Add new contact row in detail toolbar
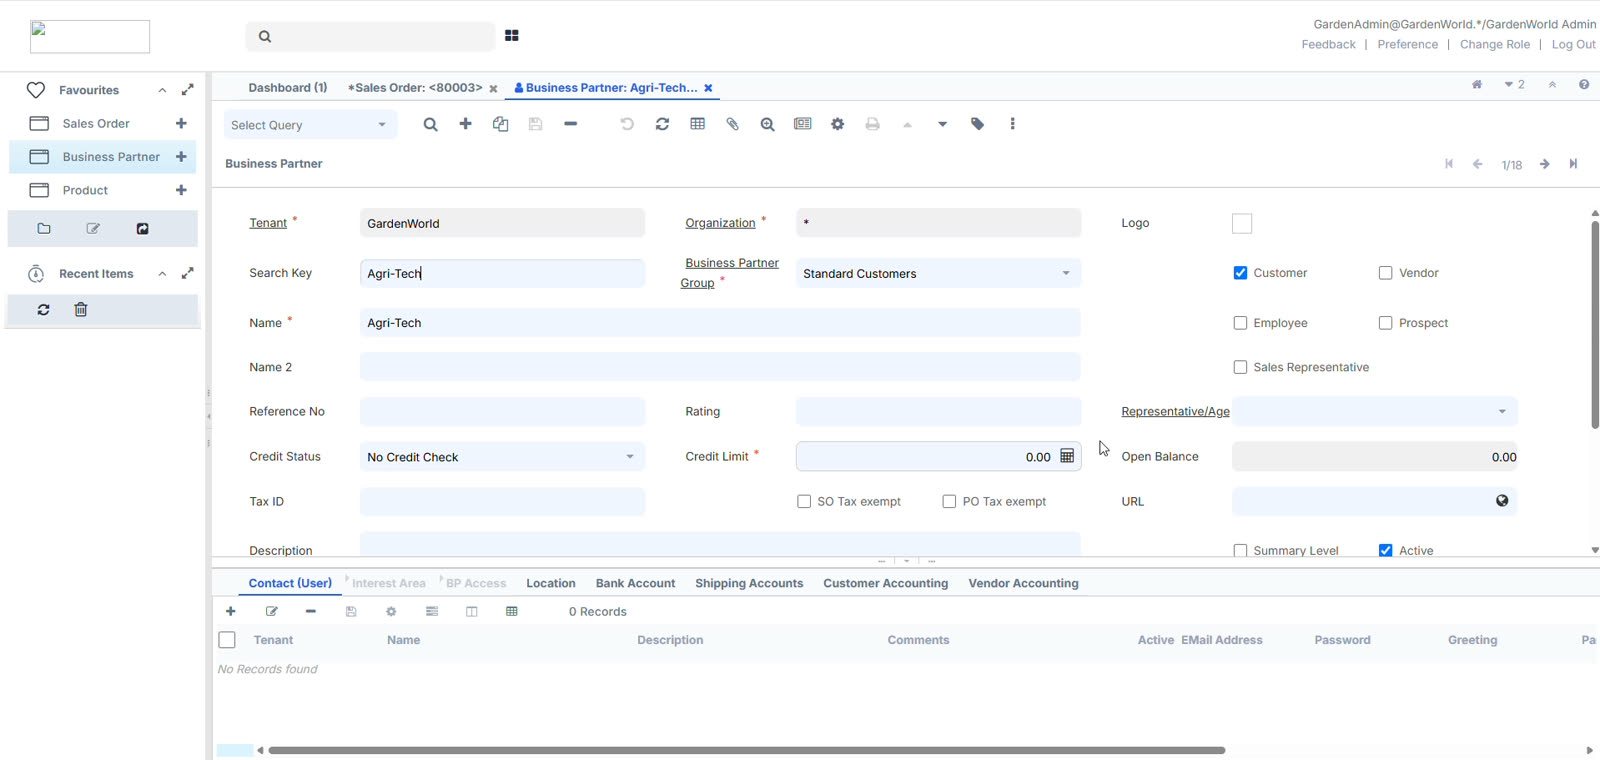Viewport: 1600px width, 760px height. [x=231, y=611]
